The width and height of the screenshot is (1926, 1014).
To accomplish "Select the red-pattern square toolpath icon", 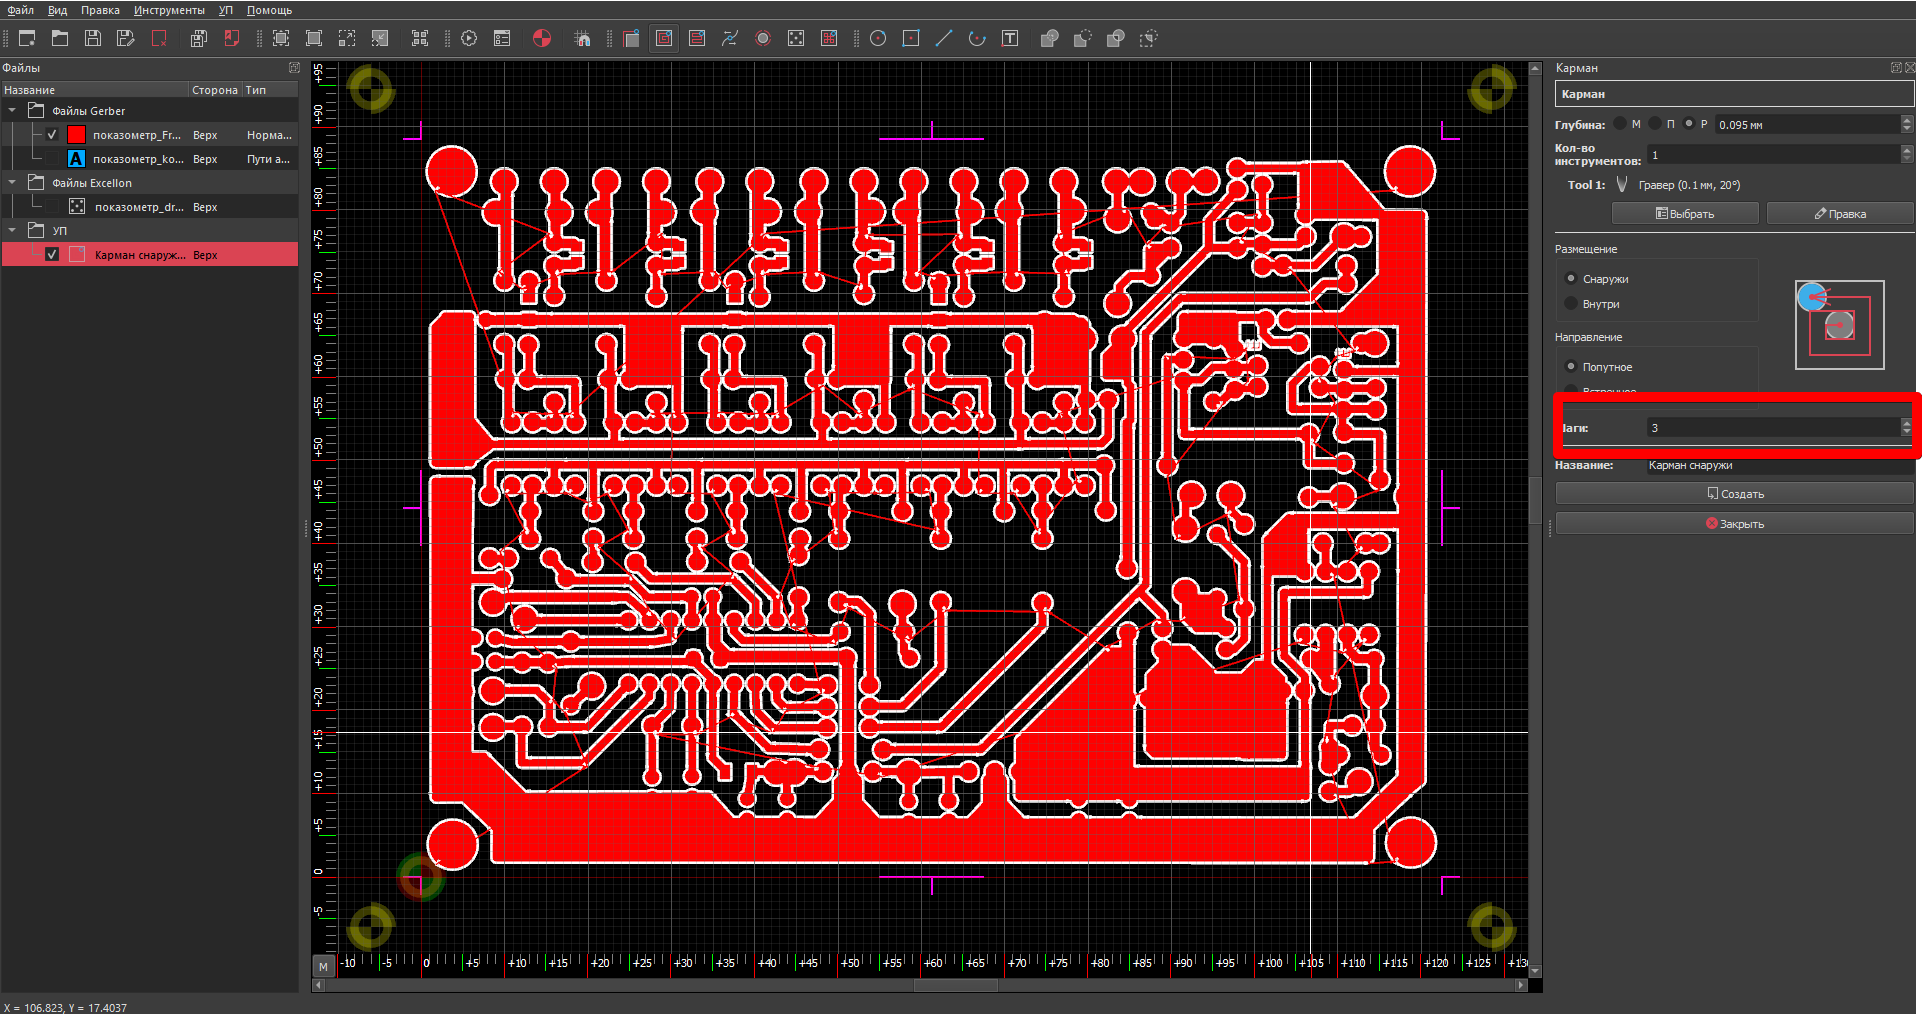I will [x=829, y=38].
